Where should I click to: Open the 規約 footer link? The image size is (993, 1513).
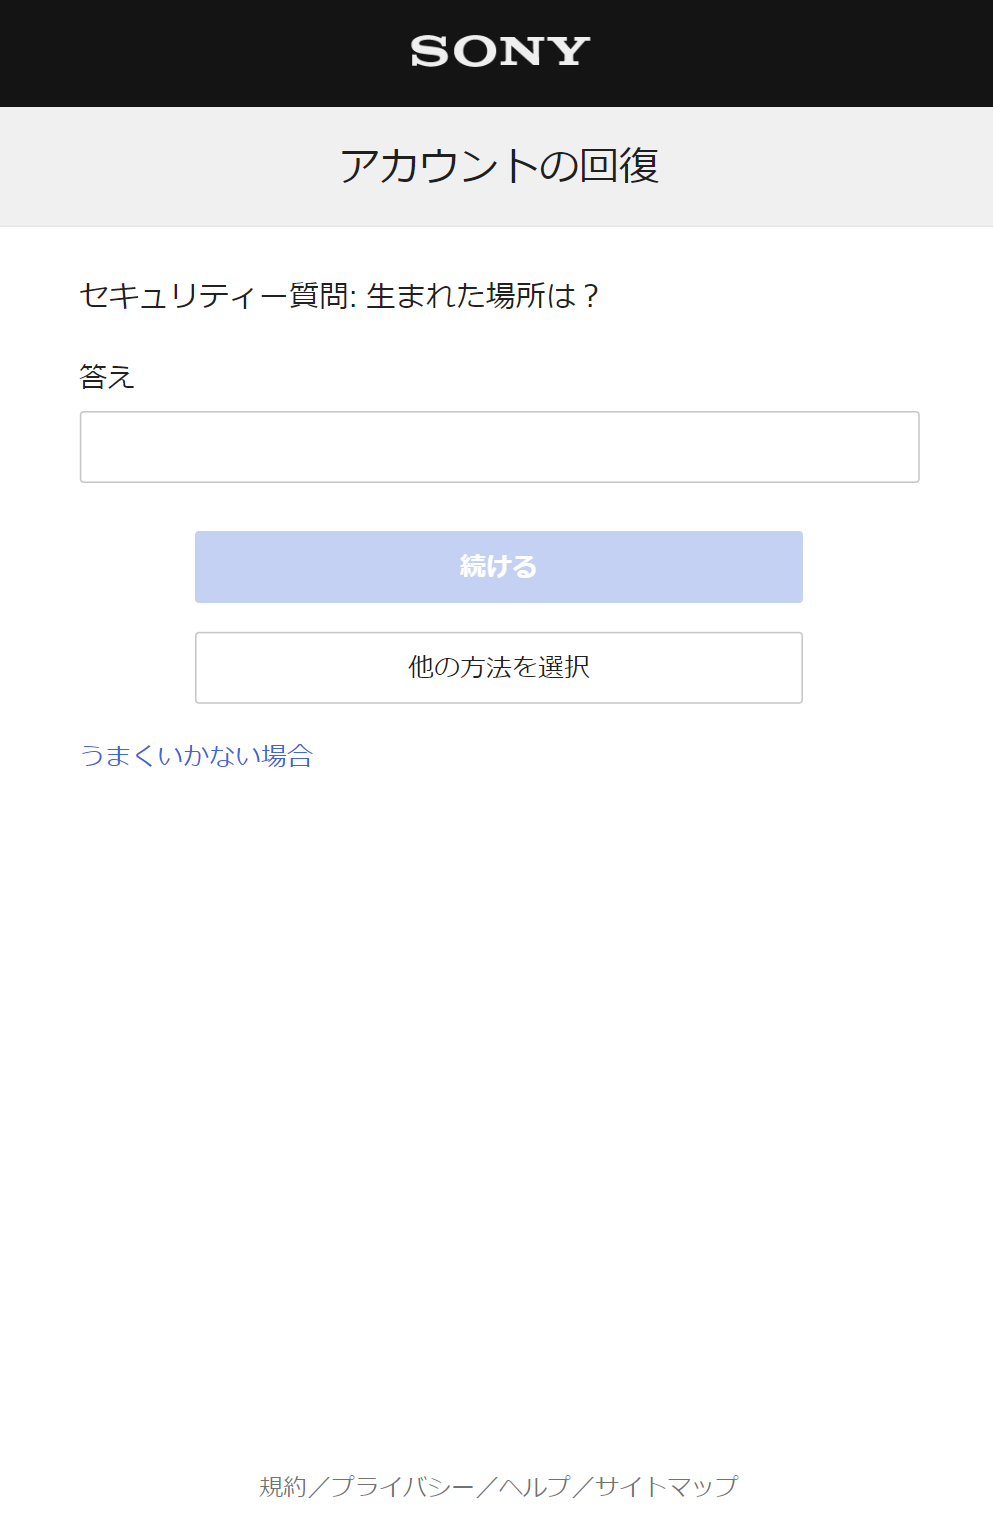(x=283, y=1487)
